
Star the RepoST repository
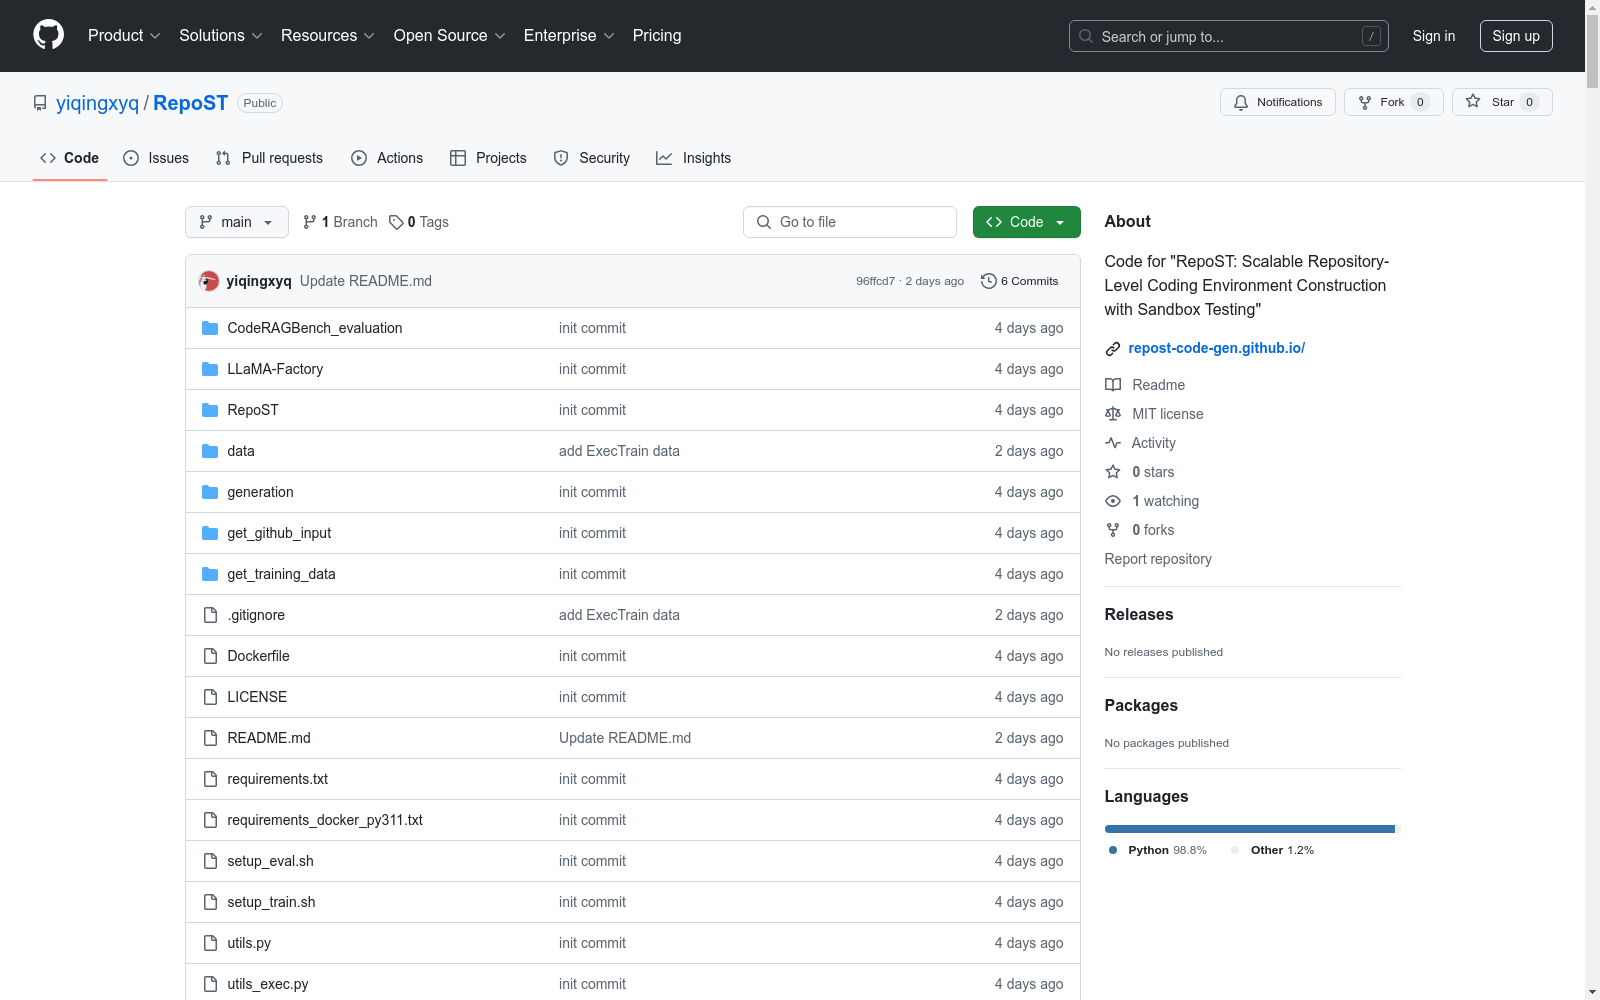pos(1502,102)
